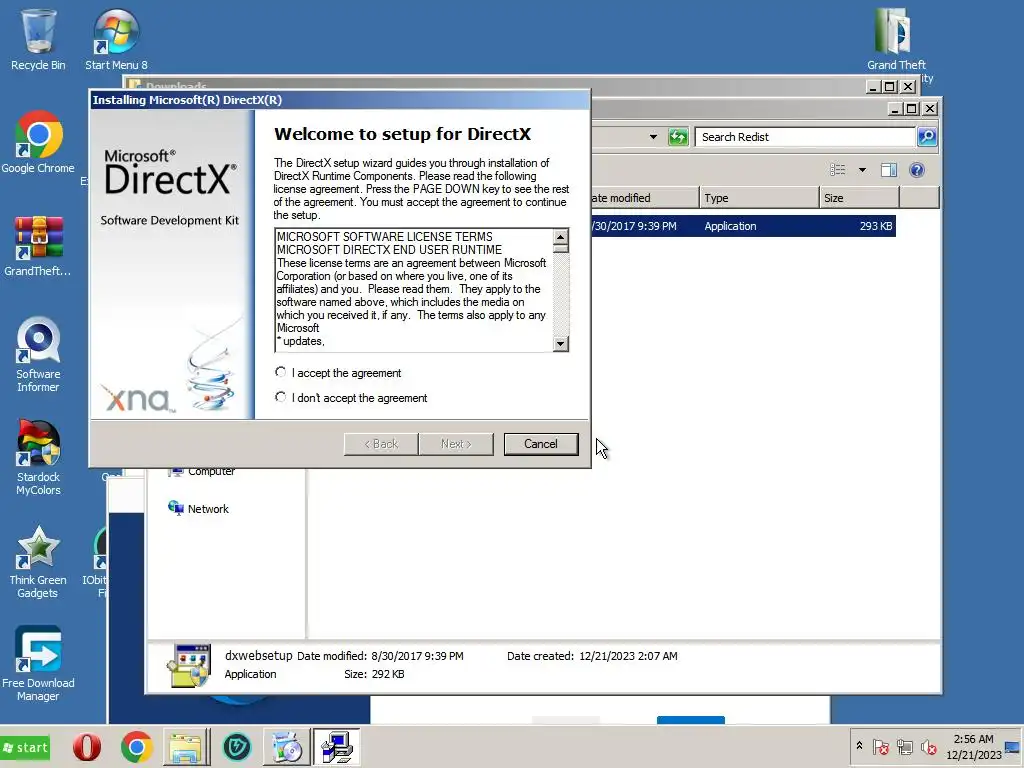Click the Back button in setup wizard

tap(381, 444)
